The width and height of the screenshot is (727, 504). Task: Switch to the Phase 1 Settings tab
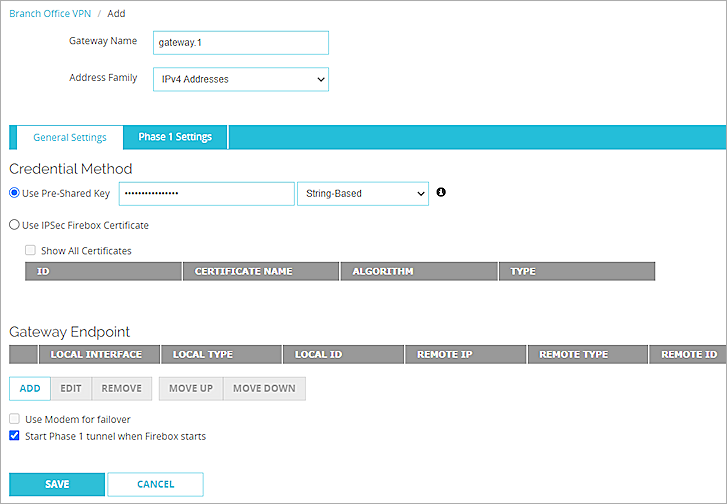click(175, 137)
